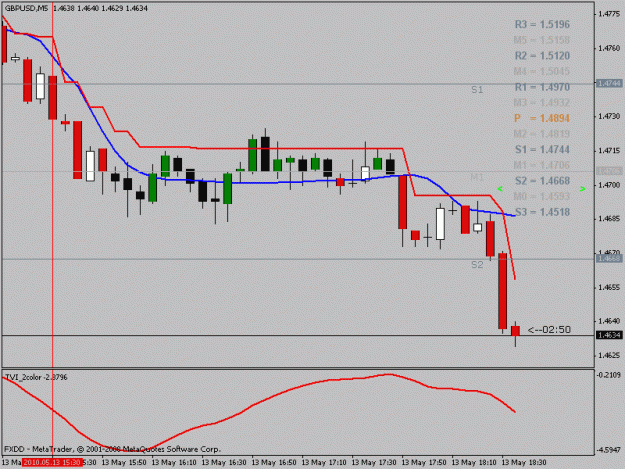Select the R2 = 1.5120 pivot label
Viewport: 625px width, 469px height.
click(542, 56)
